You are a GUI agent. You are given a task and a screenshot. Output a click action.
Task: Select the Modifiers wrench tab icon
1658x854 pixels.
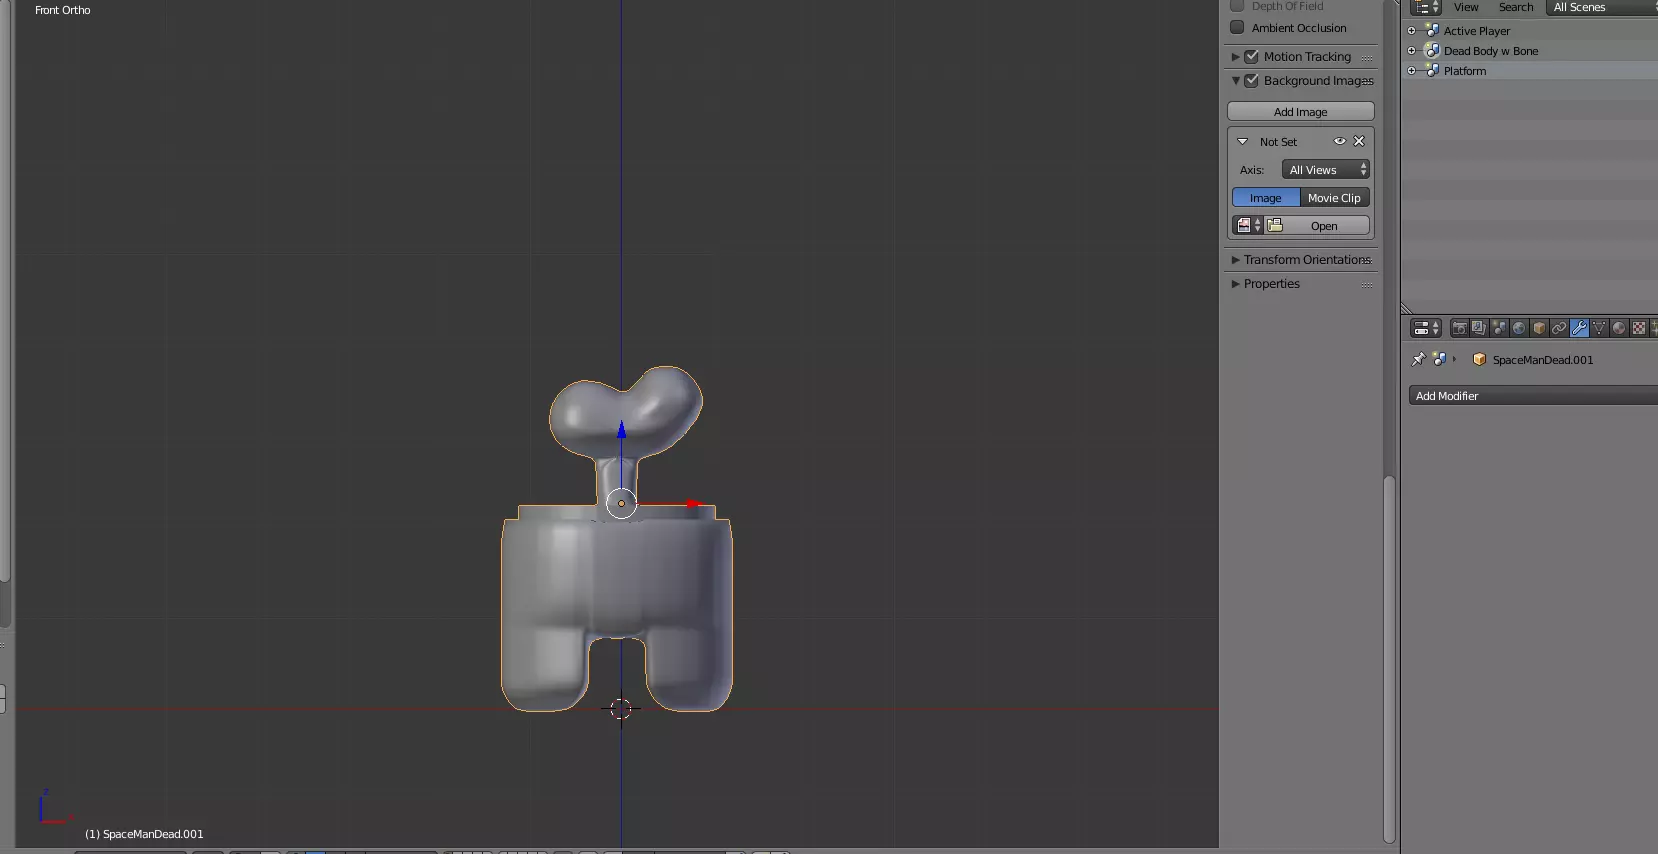pyautogui.click(x=1579, y=328)
